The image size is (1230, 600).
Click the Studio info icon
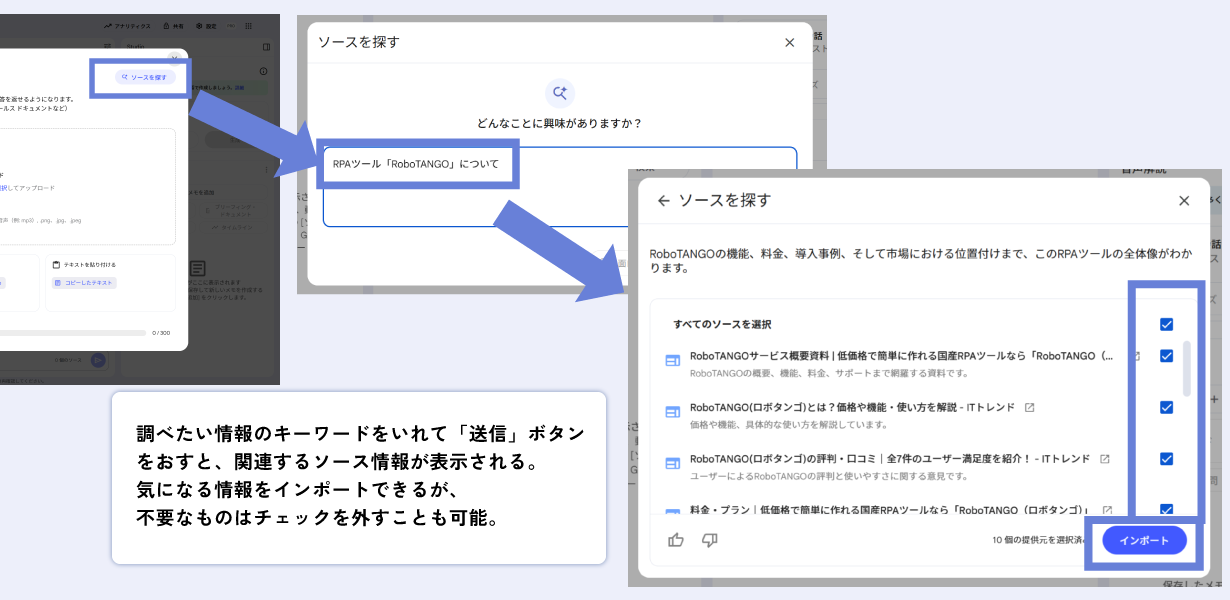(264, 71)
